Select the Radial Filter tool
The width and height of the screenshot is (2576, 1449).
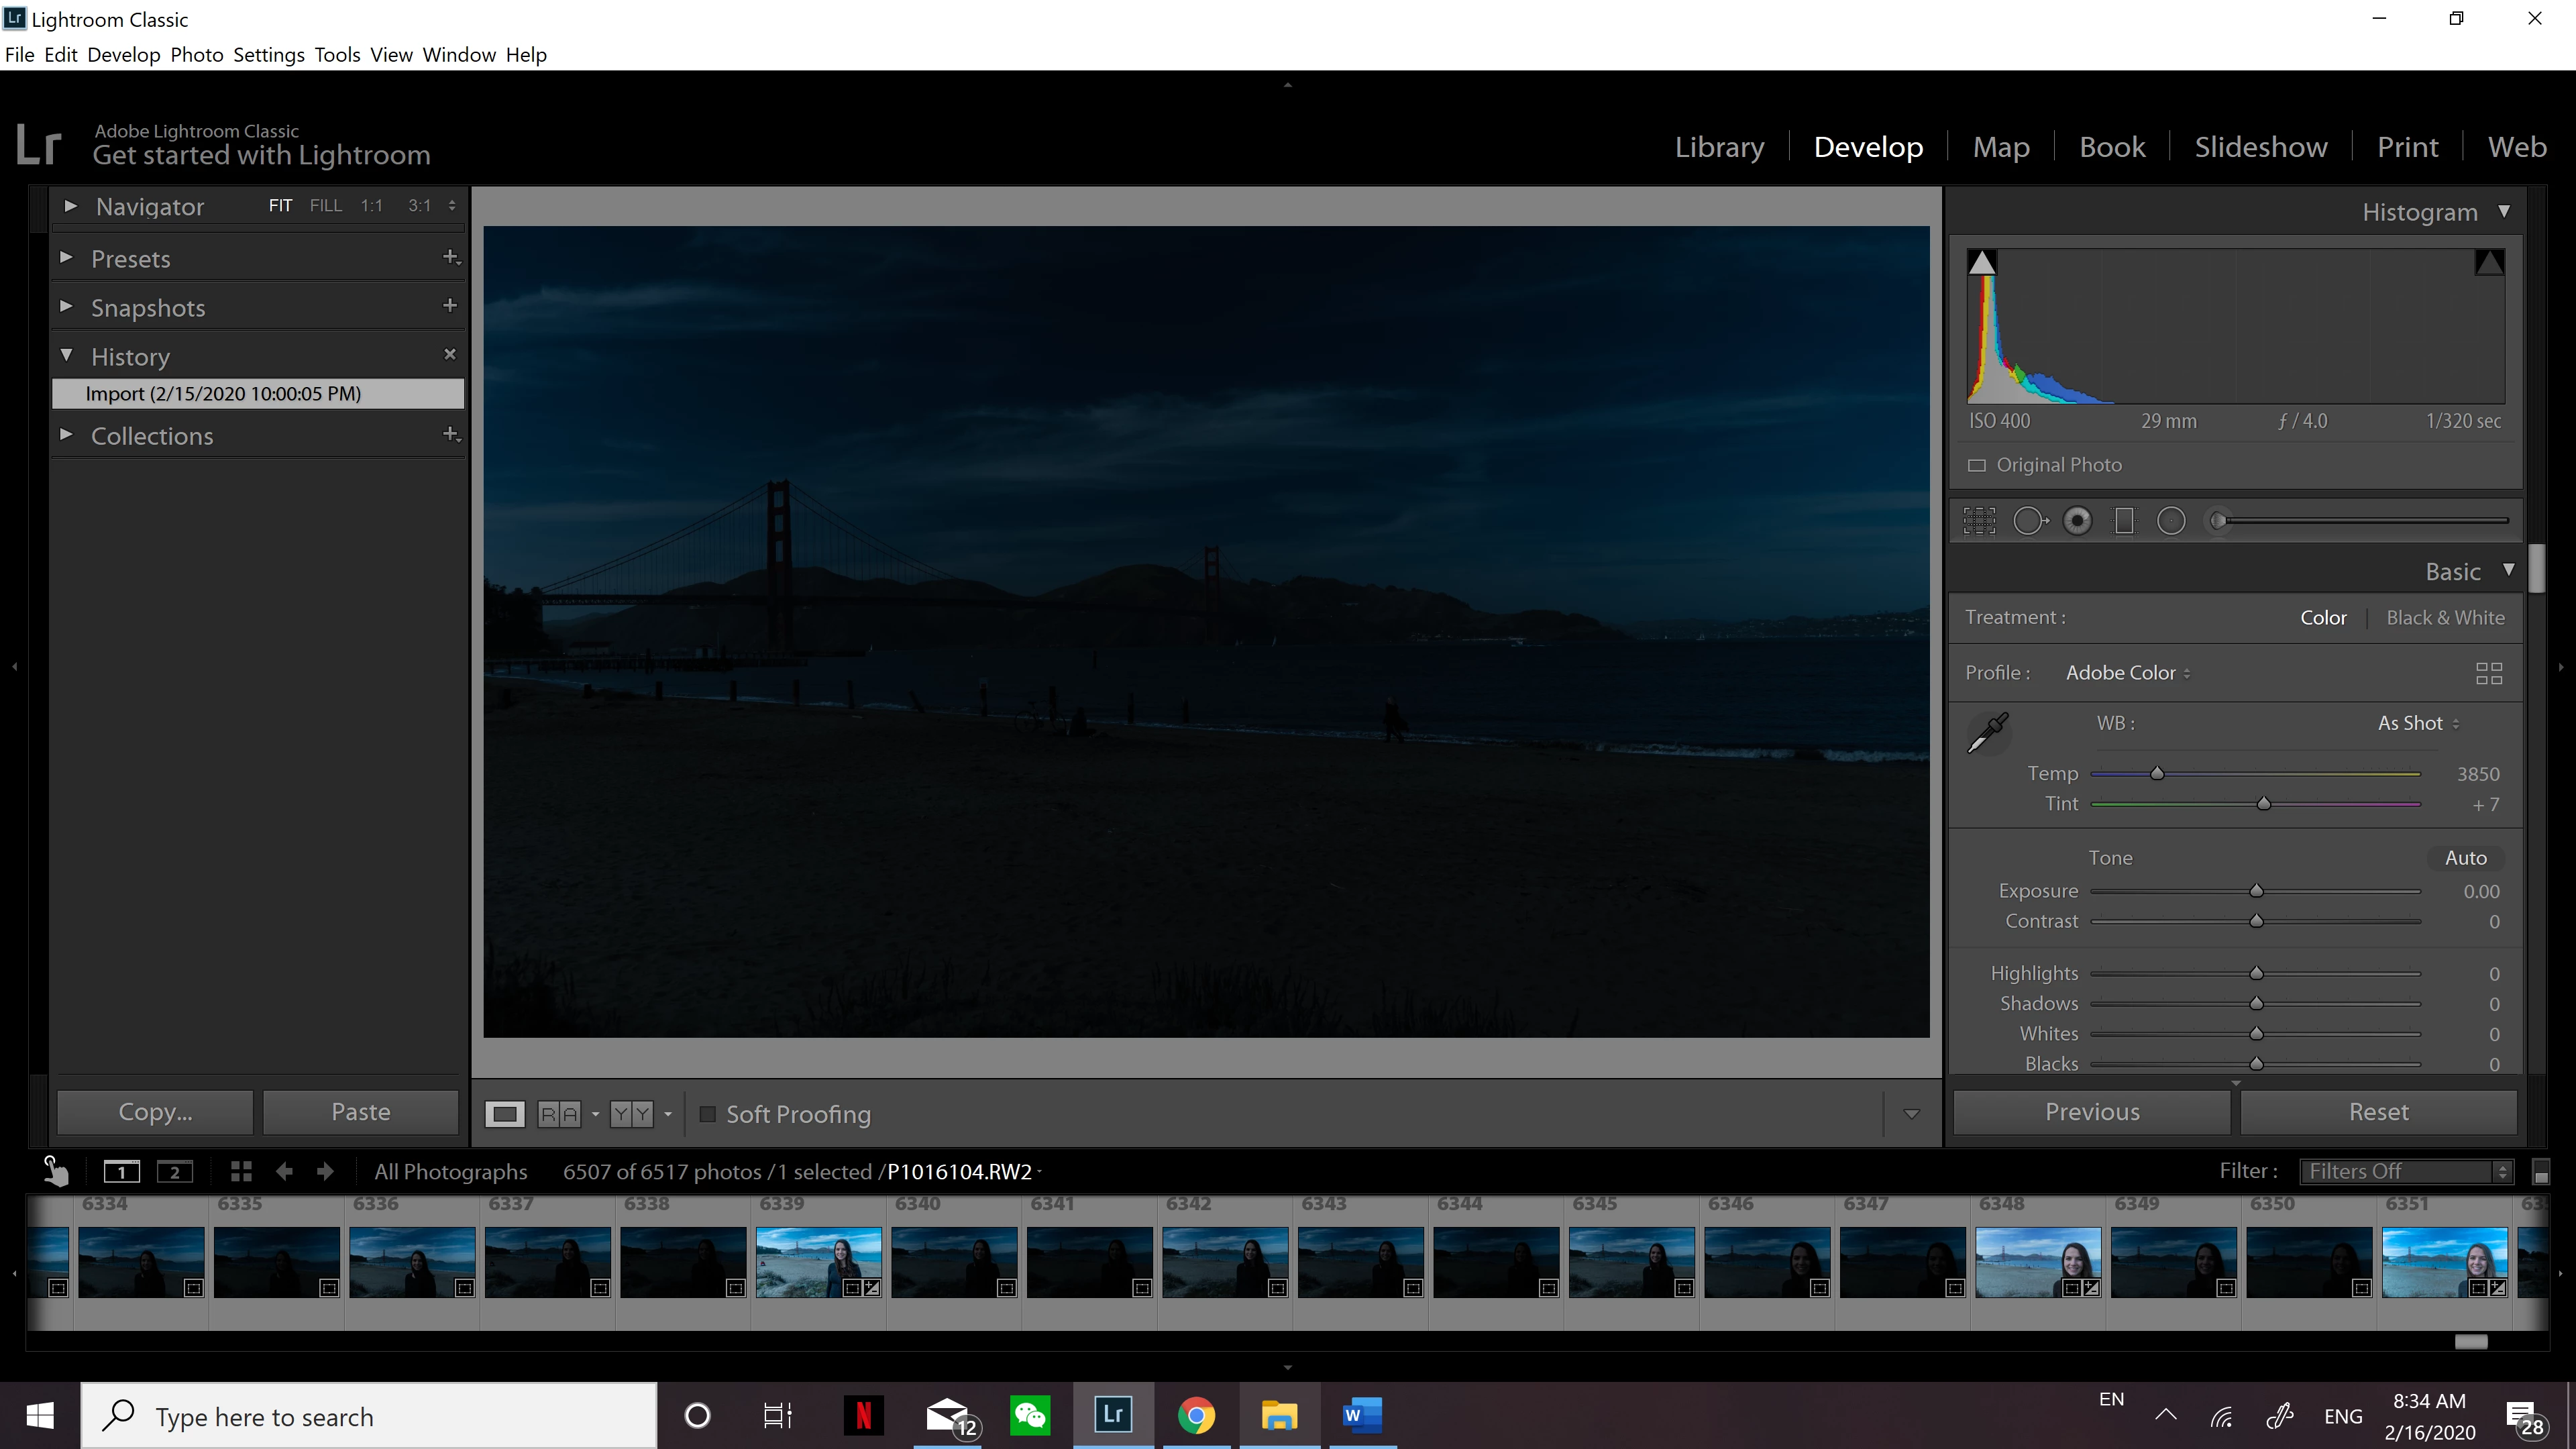click(2171, 521)
